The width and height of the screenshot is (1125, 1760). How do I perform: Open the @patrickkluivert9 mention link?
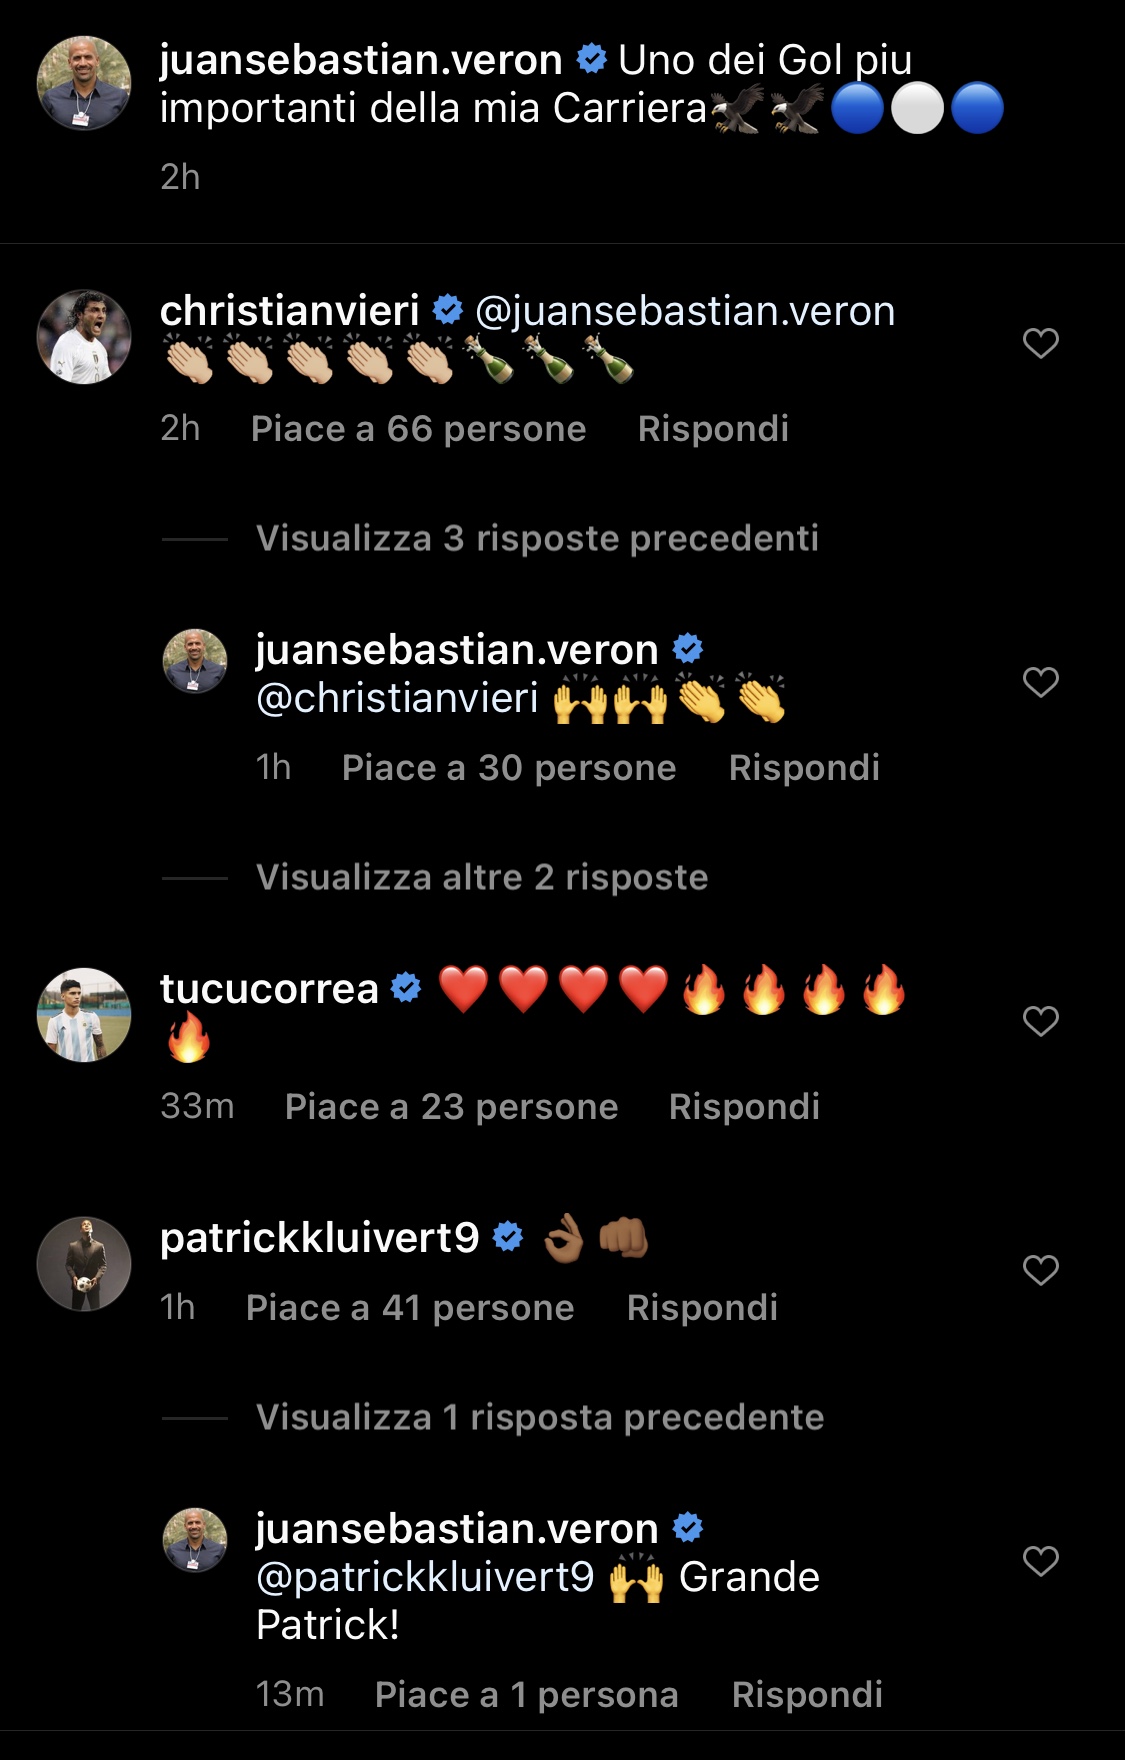pos(425,1577)
